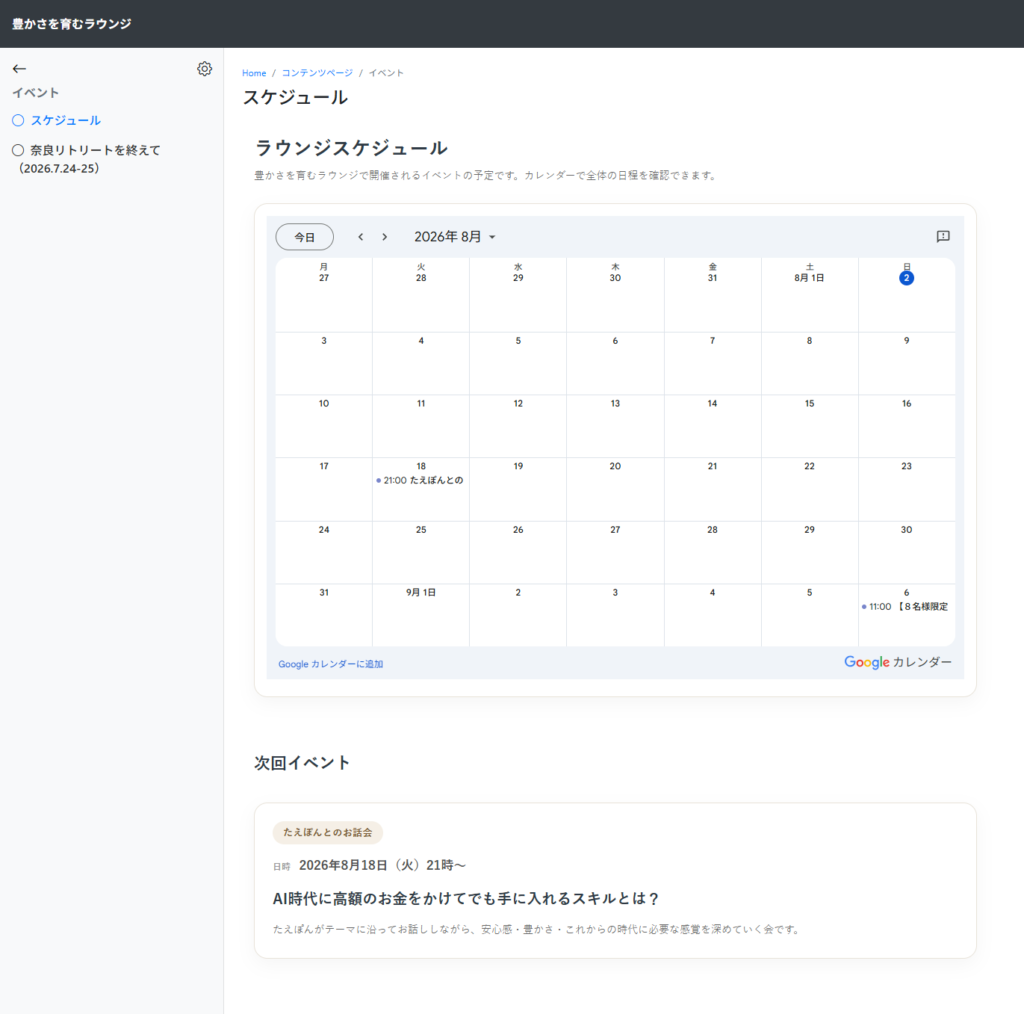Click date 23 in the calendar
This screenshot has height=1014, width=1024.
[x=906, y=466]
